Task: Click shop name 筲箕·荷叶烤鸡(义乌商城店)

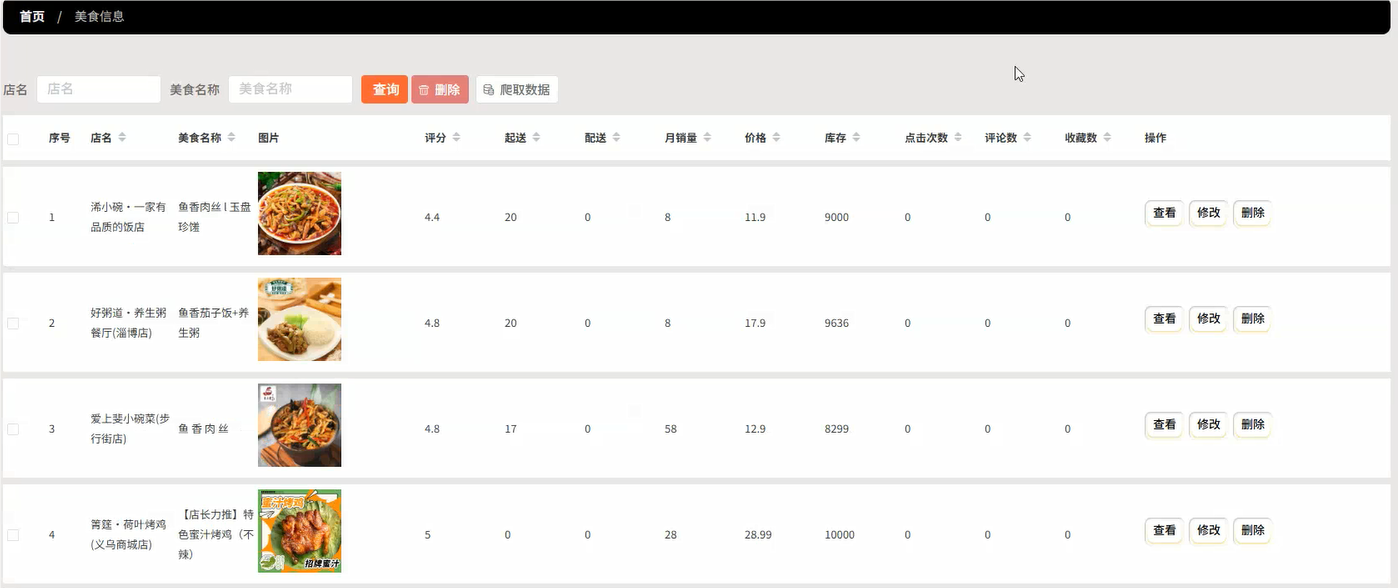Action: pos(128,535)
